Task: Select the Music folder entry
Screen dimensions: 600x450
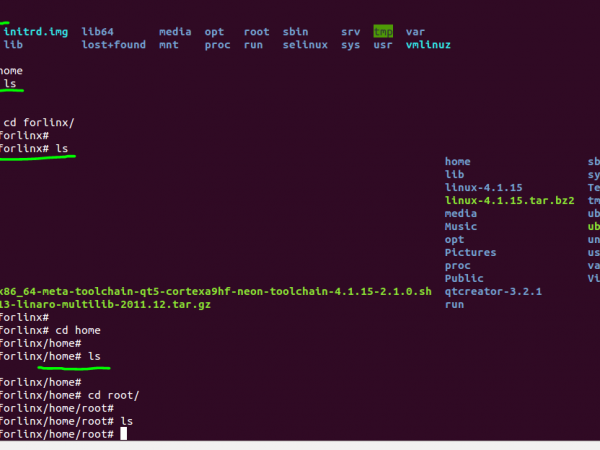Action: [x=461, y=226]
